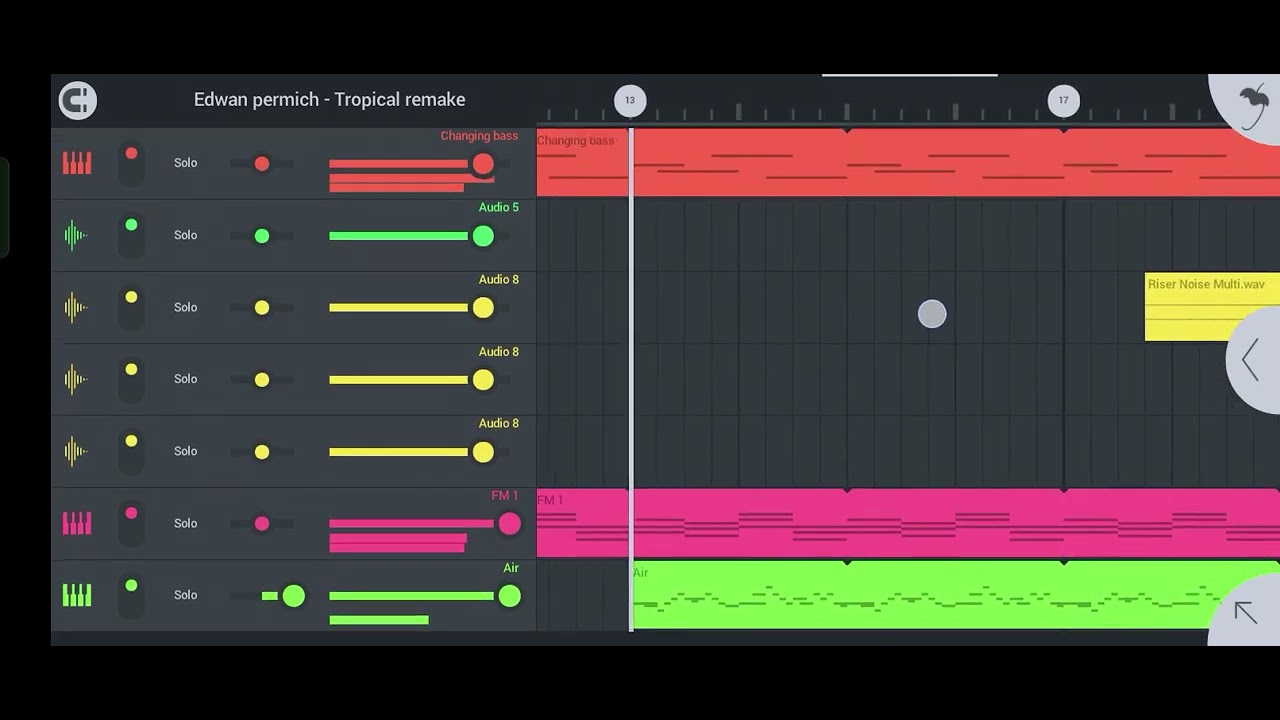
Task: Jump to bar 17 marker
Action: tap(1063, 100)
